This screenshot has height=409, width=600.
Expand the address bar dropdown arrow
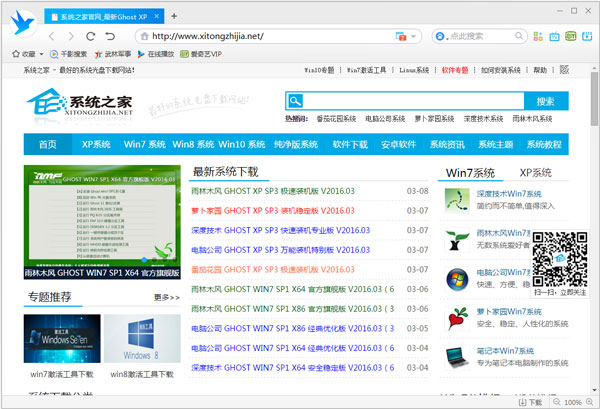coord(414,37)
